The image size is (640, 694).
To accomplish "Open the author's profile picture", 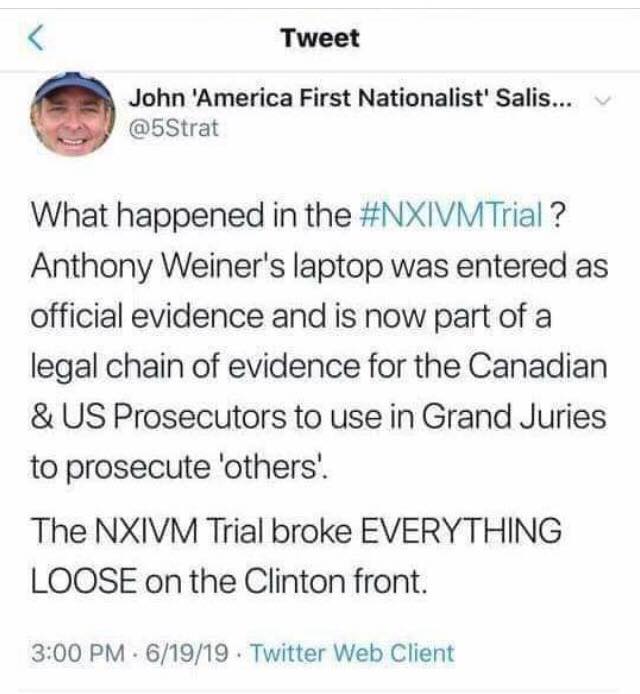I will point(72,113).
